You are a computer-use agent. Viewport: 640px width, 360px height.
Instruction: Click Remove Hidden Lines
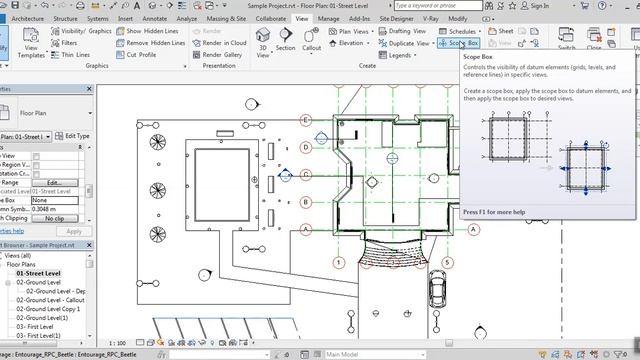coord(151,43)
